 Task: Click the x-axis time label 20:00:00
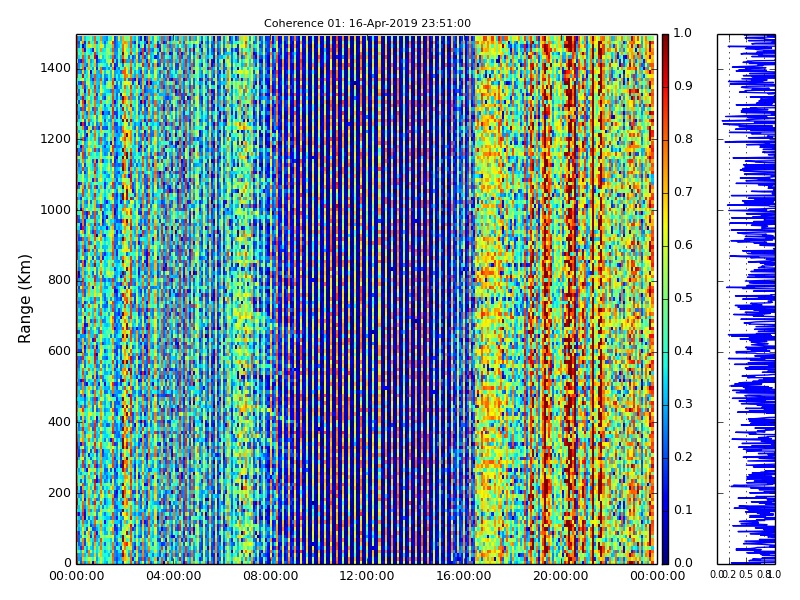pos(561,577)
